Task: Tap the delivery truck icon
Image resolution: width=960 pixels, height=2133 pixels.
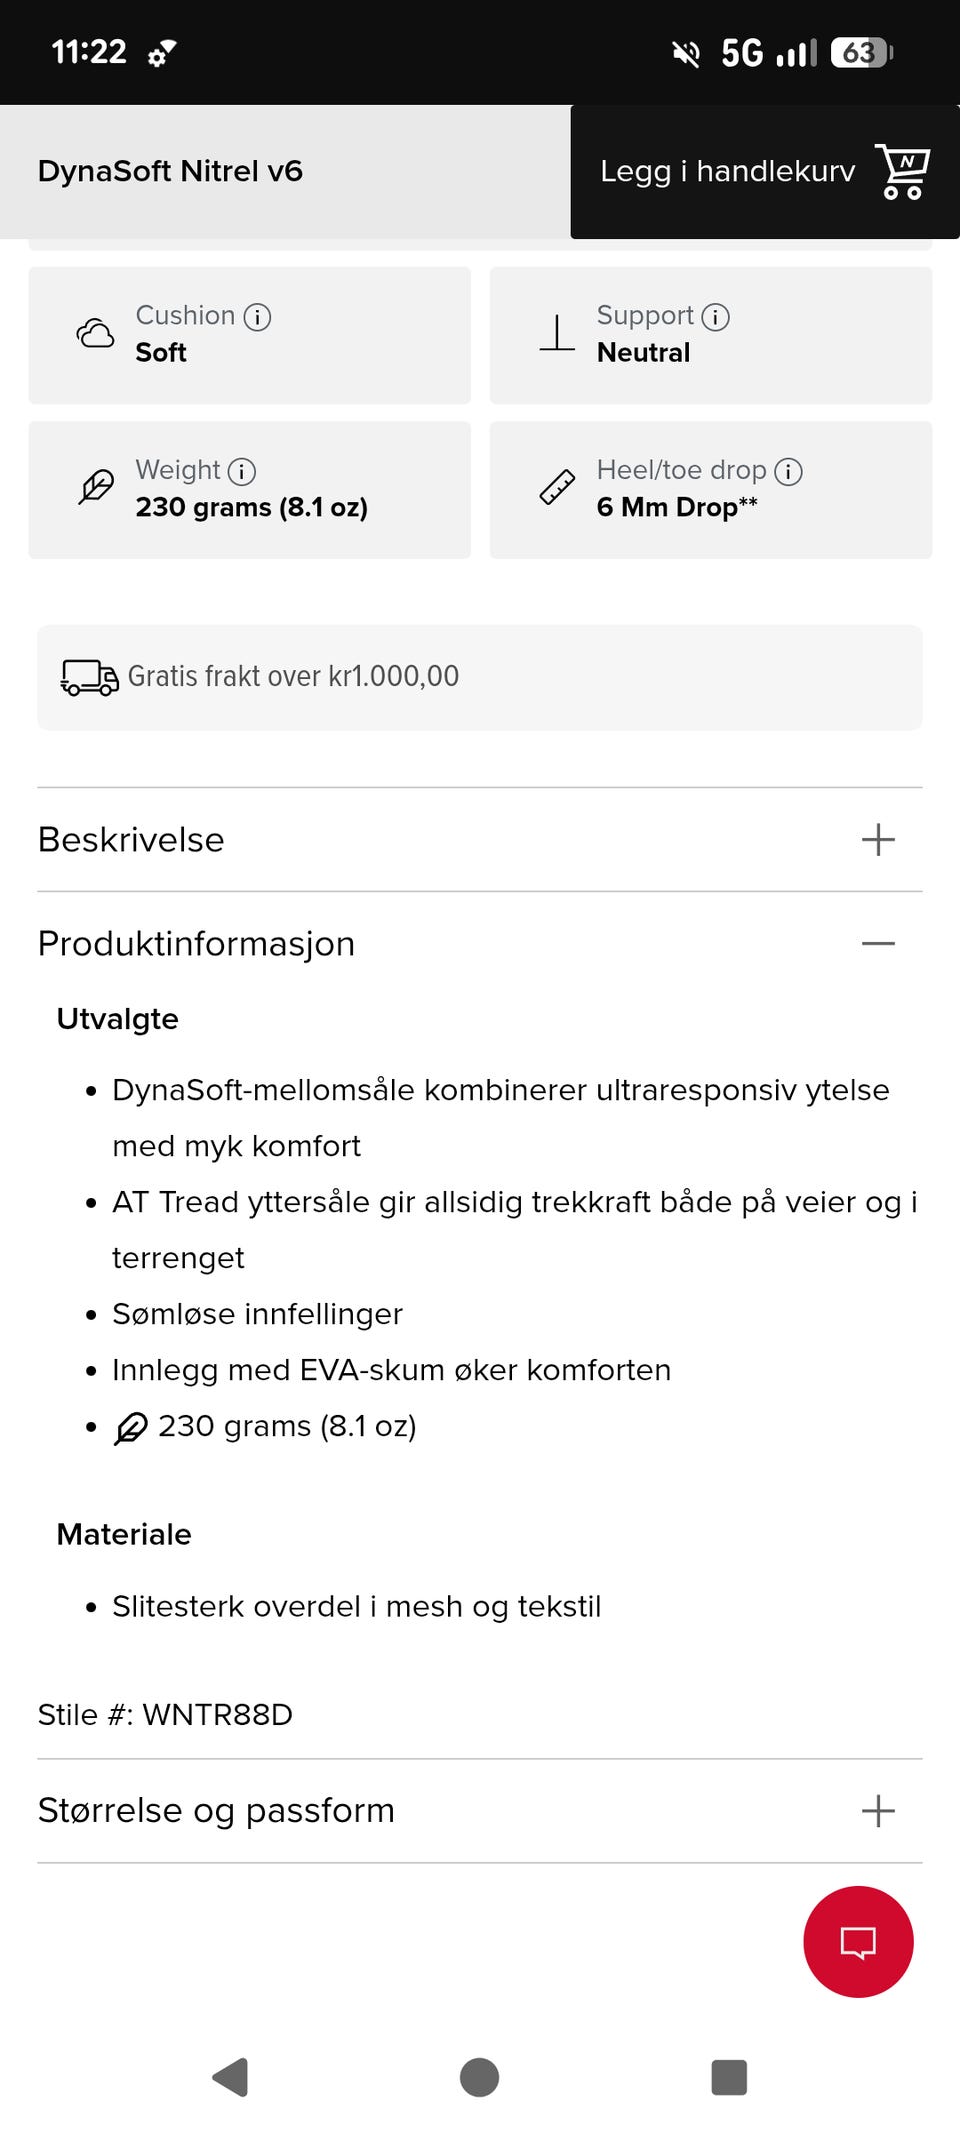Action: (x=89, y=677)
